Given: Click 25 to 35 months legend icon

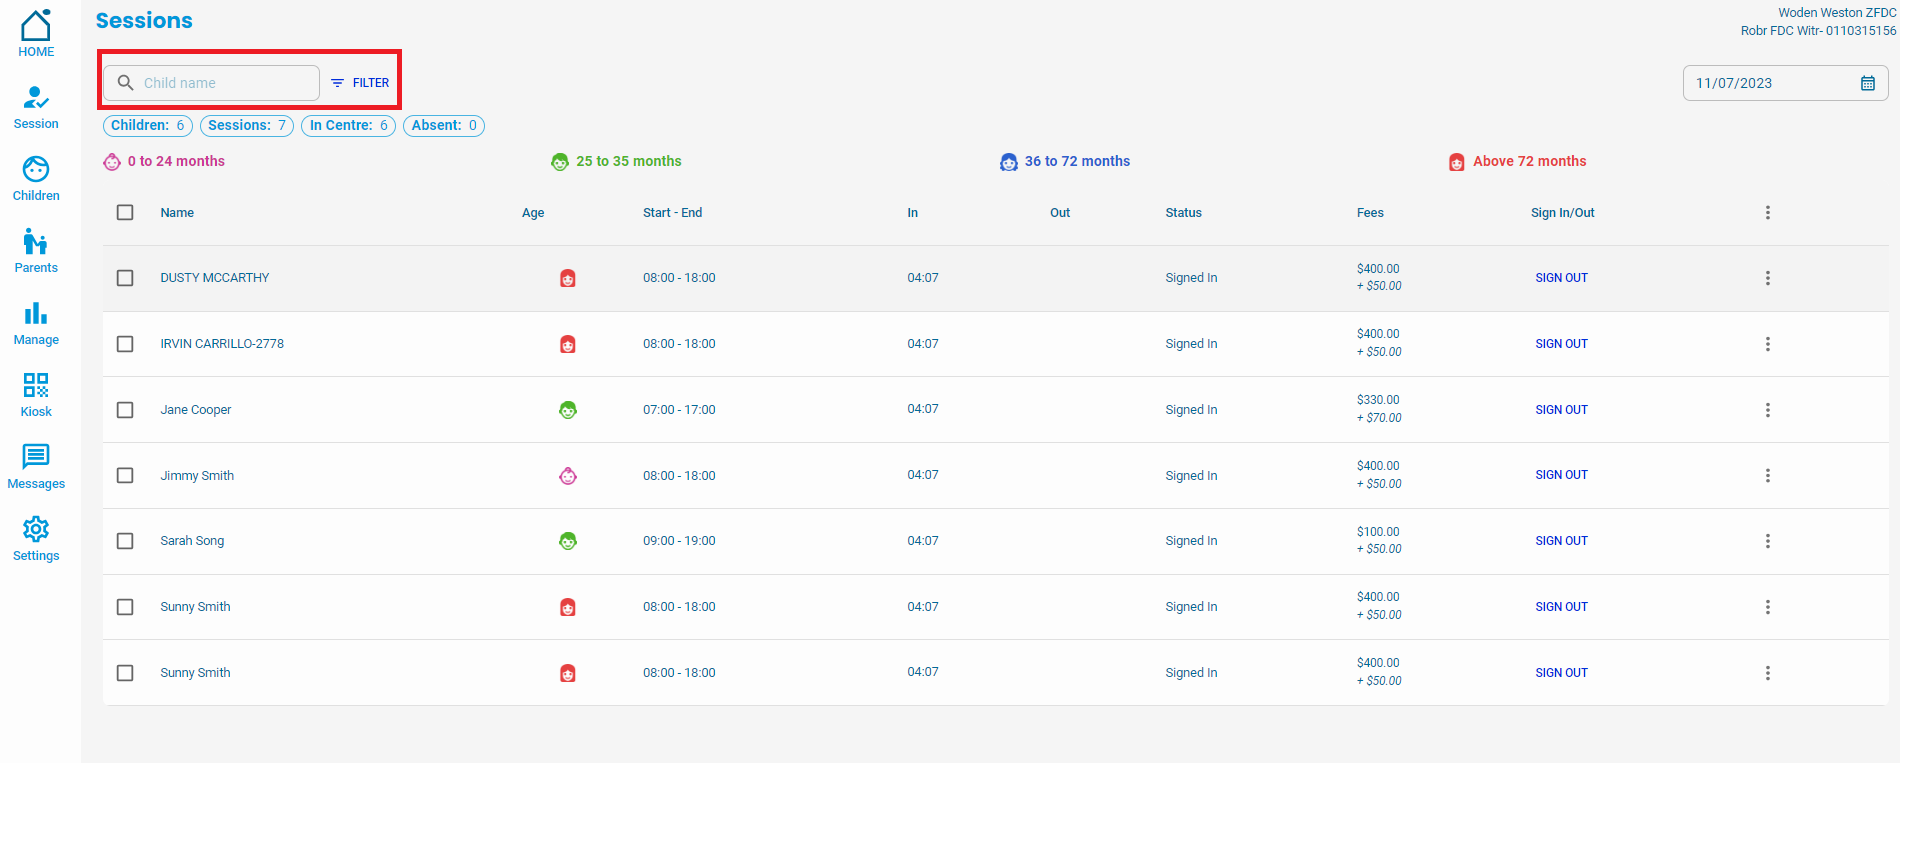Looking at the screenshot, I should (x=560, y=162).
